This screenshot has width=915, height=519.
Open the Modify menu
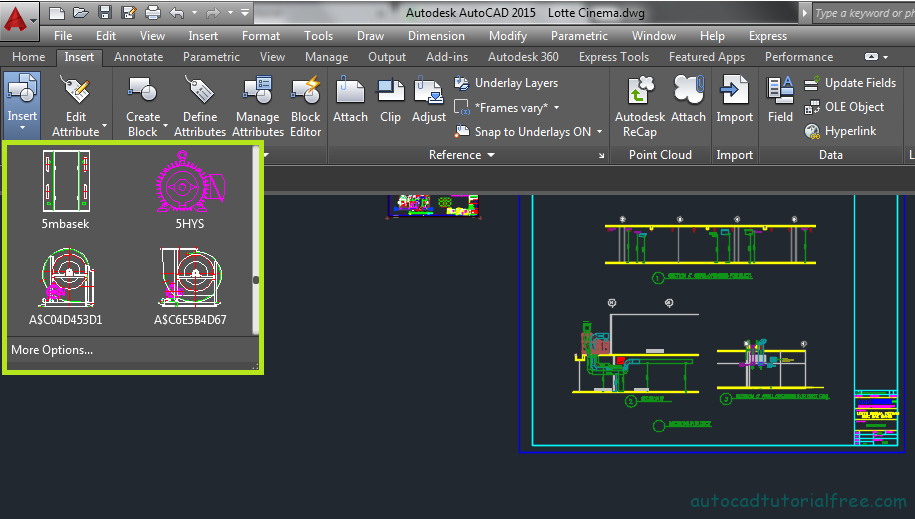508,36
